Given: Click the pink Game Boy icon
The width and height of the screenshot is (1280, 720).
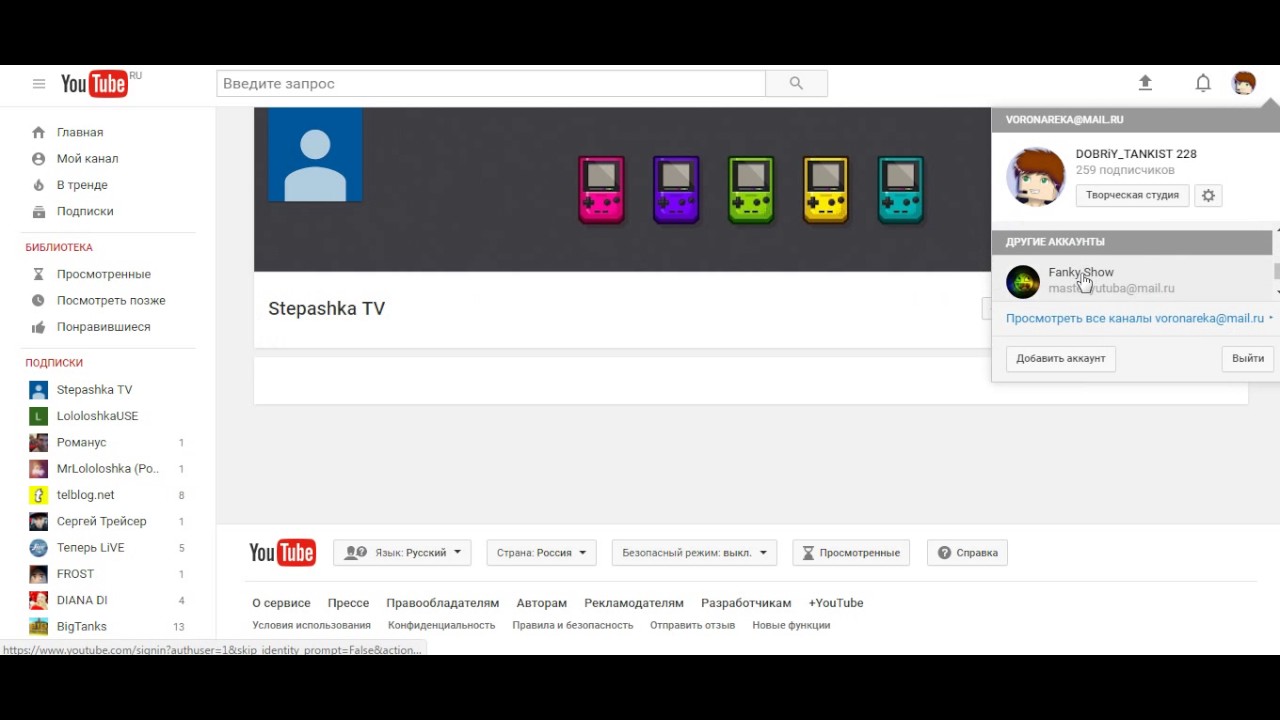Looking at the screenshot, I should (601, 189).
